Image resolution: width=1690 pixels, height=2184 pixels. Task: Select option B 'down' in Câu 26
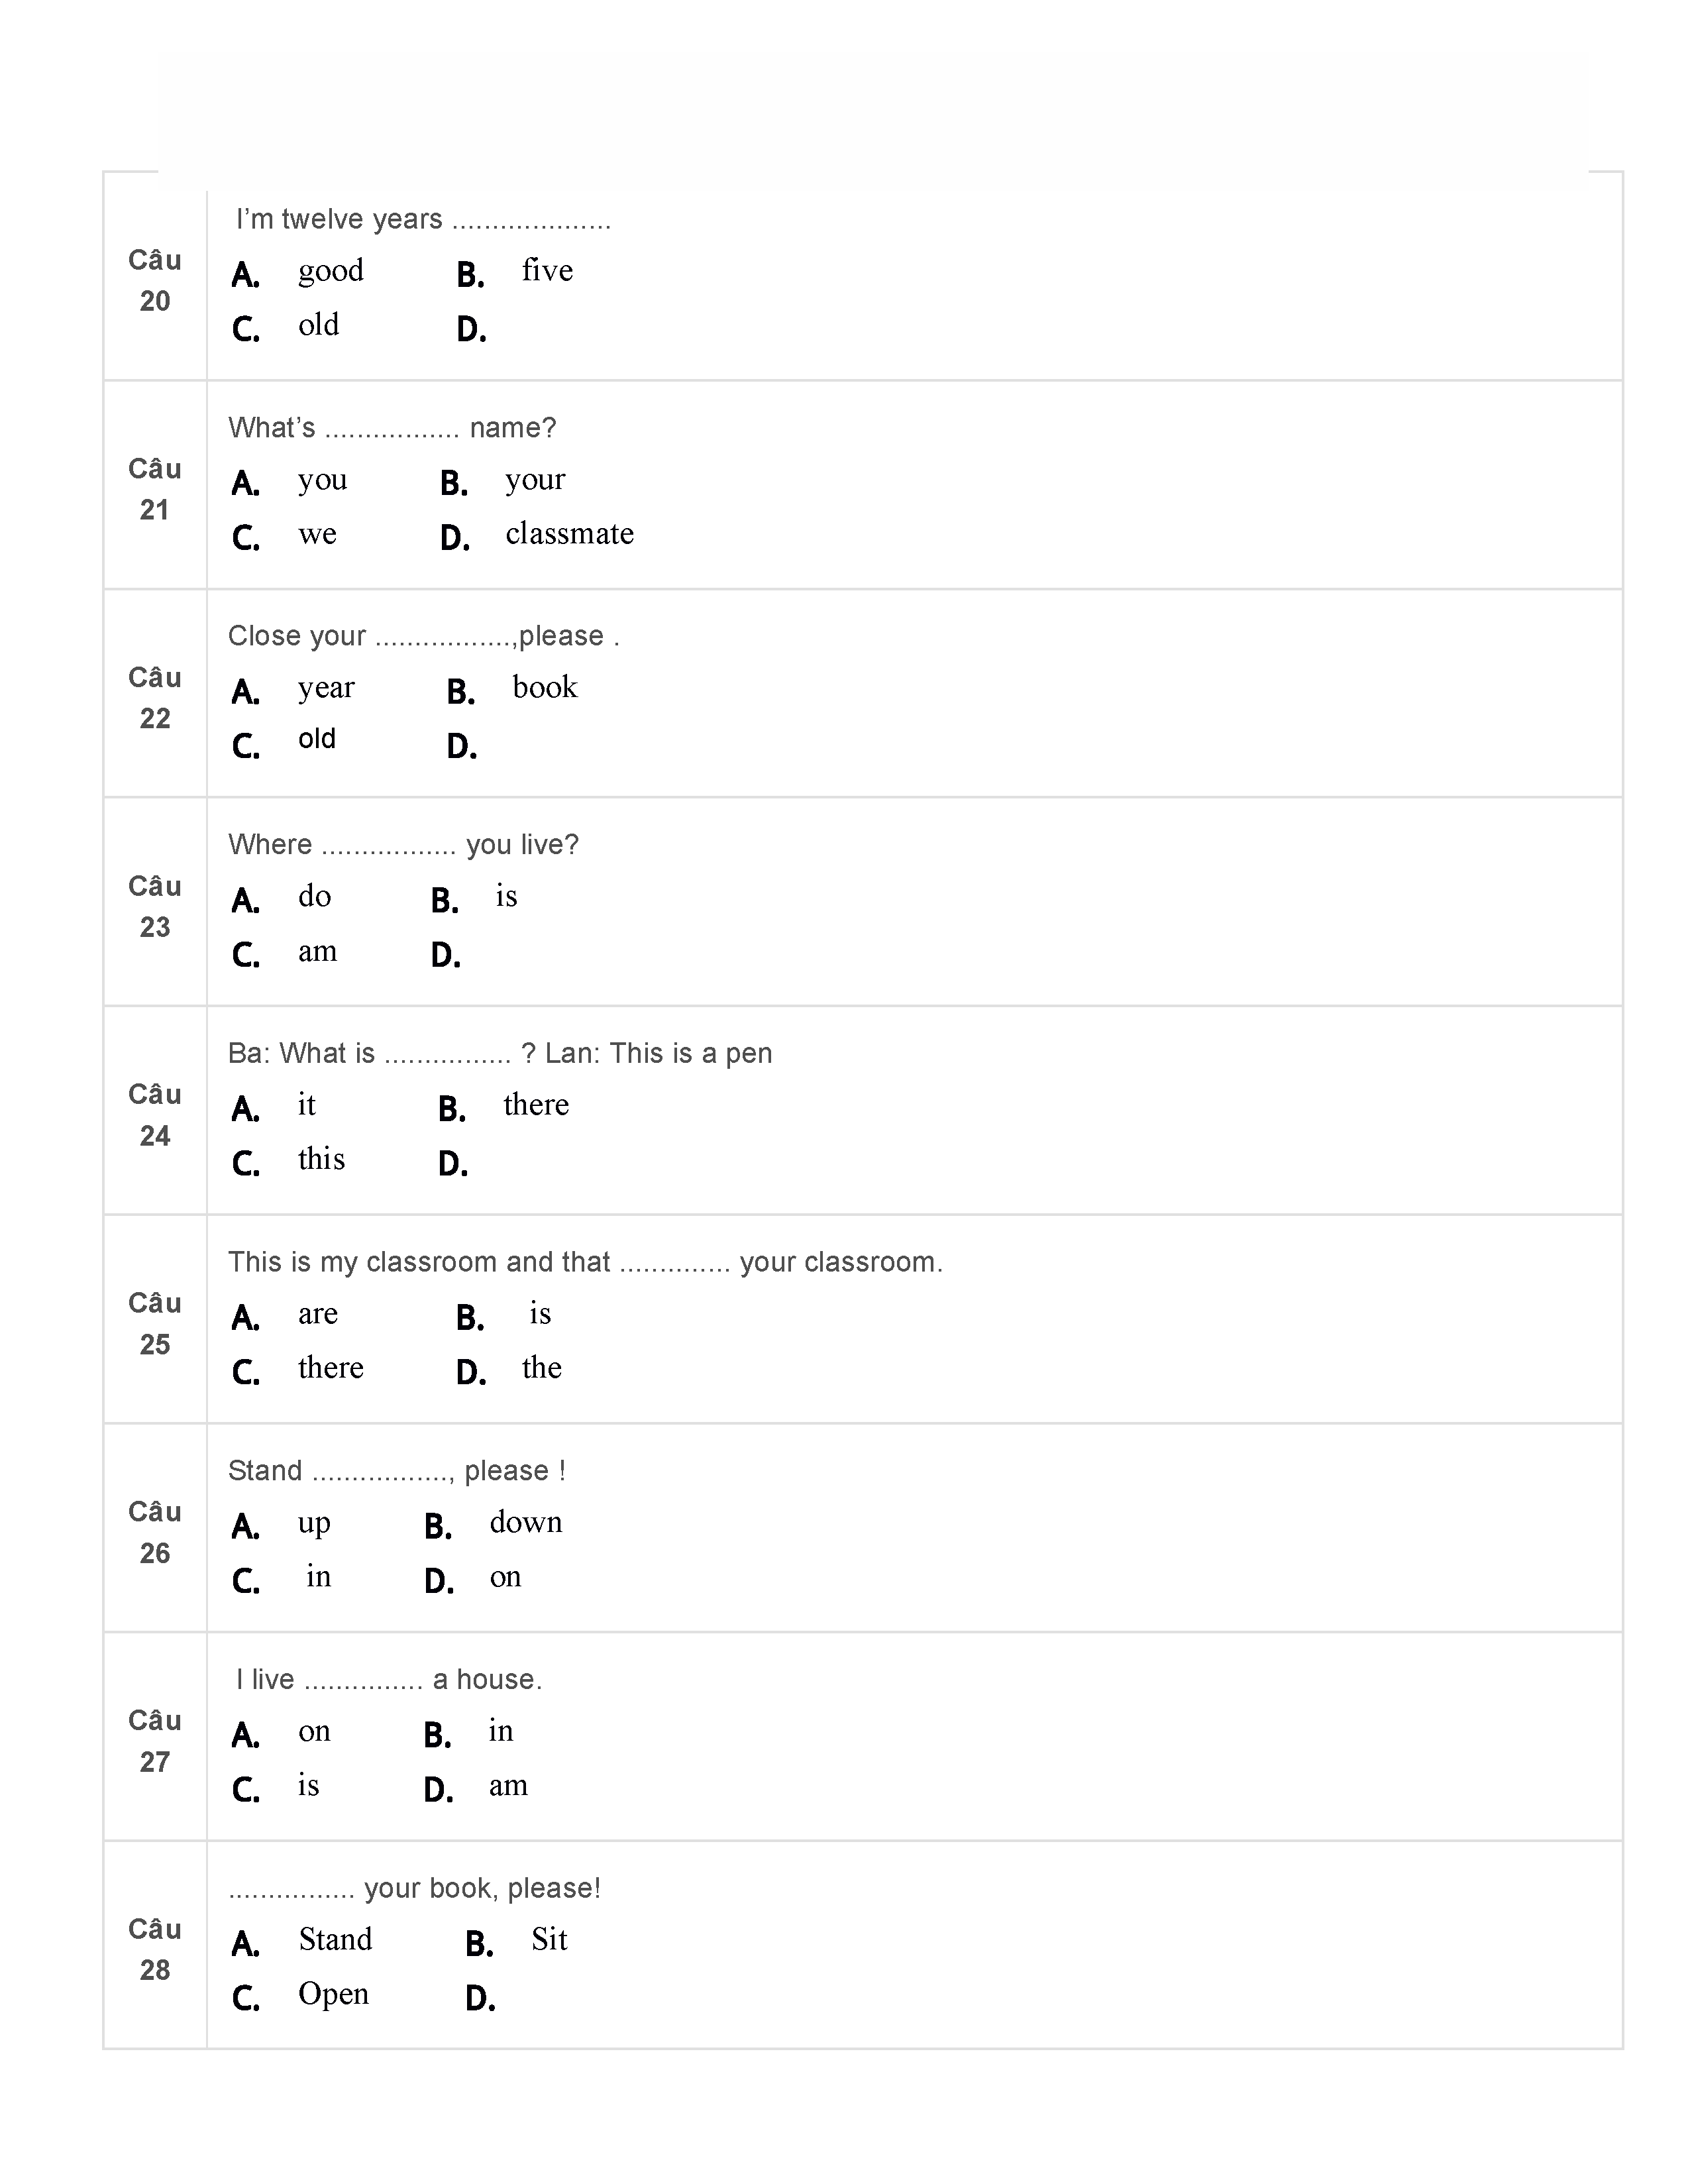pos(526,1523)
